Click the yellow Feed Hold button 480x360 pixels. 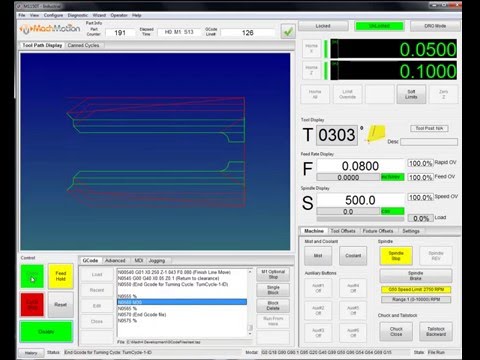60,276
